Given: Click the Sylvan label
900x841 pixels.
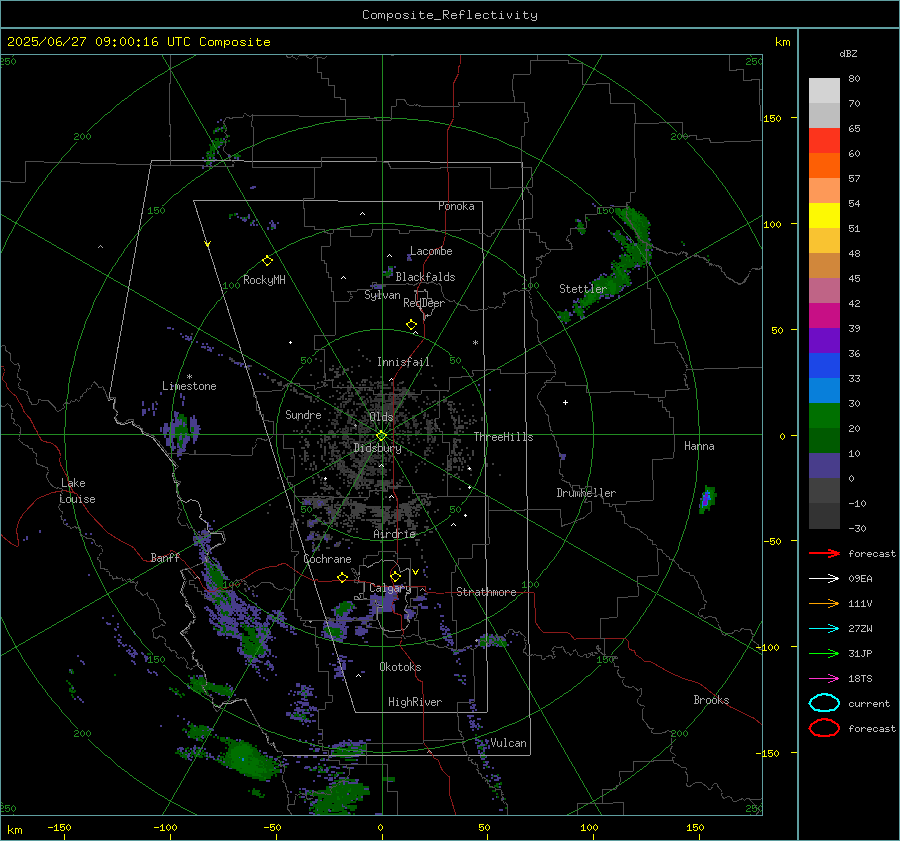Looking at the screenshot, I should (x=382, y=295).
